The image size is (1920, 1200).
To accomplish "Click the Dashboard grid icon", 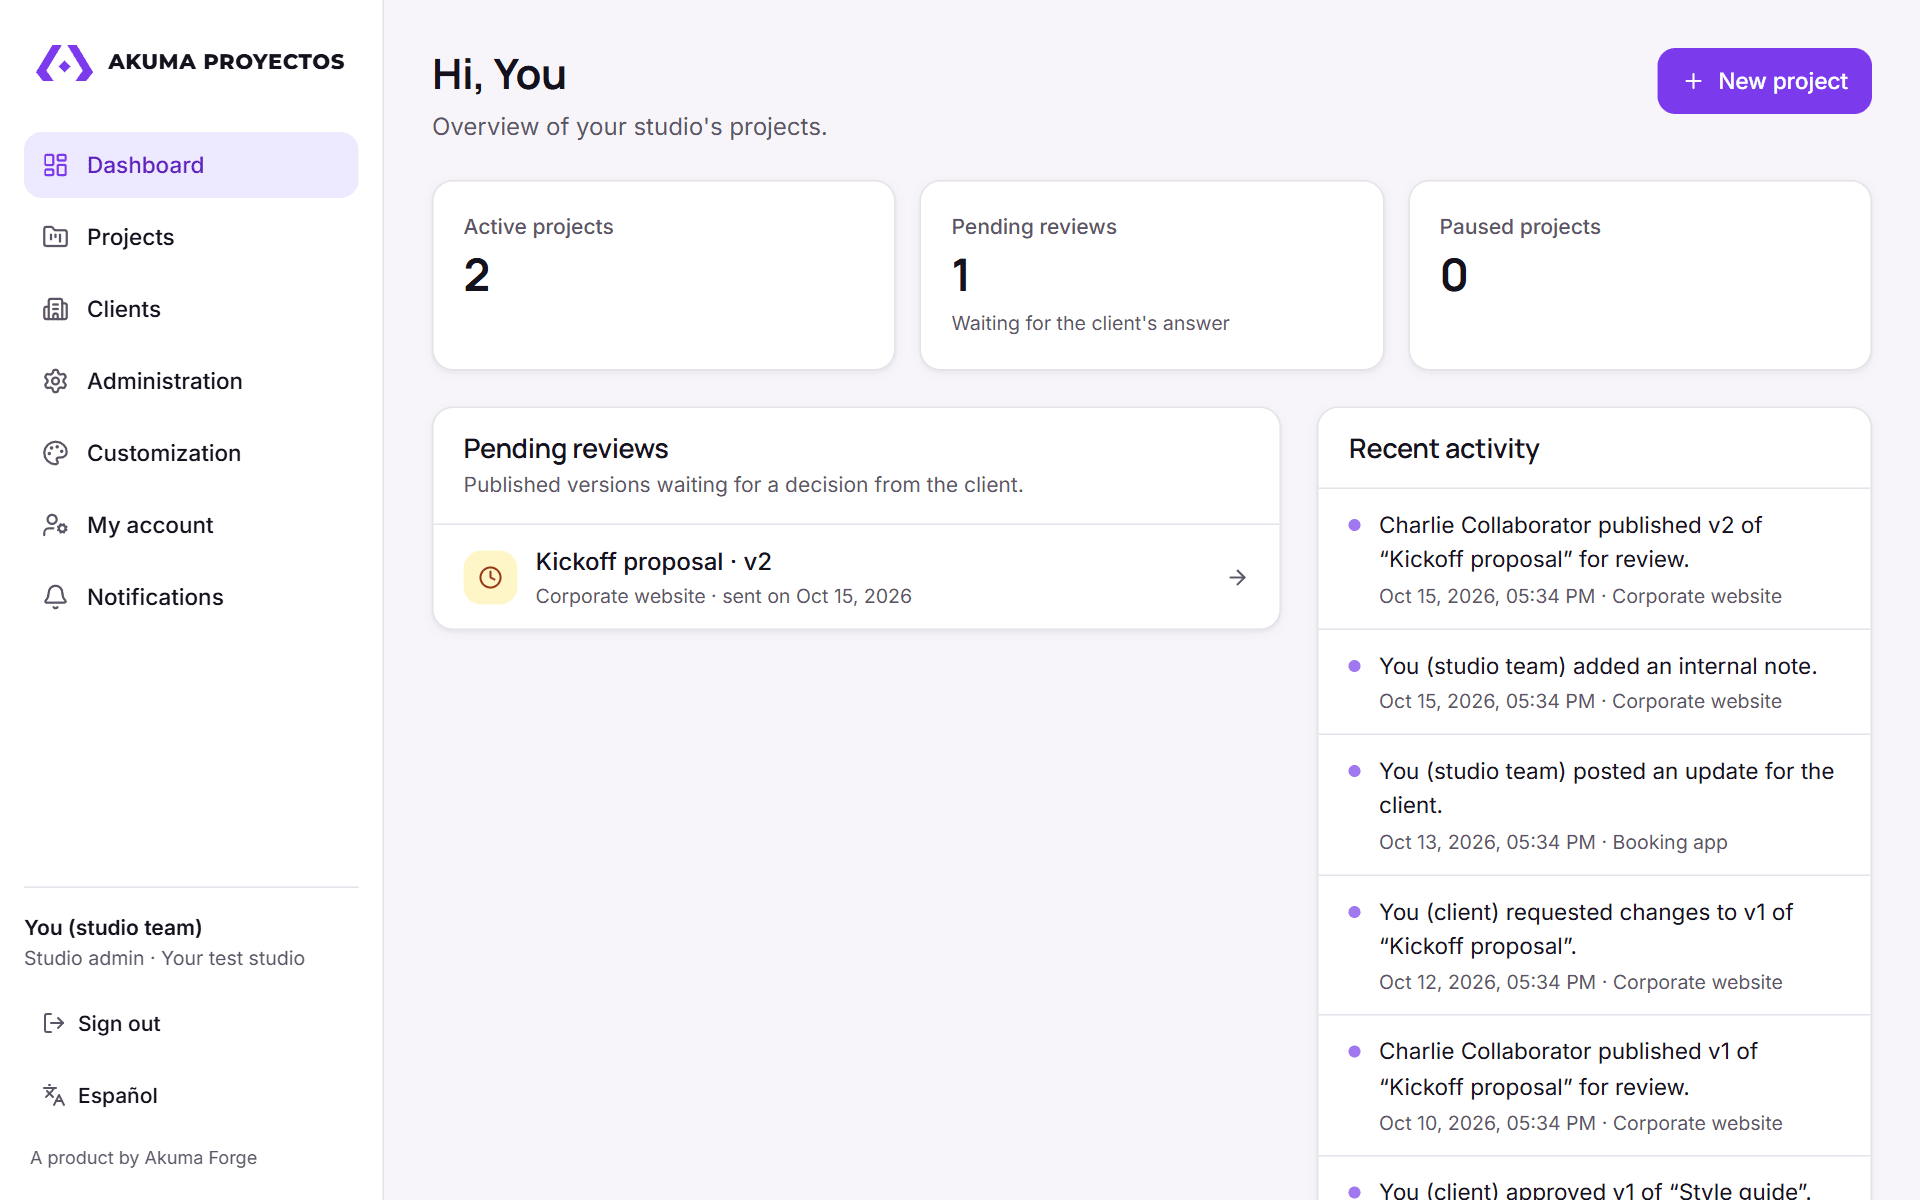I will [55, 165].
